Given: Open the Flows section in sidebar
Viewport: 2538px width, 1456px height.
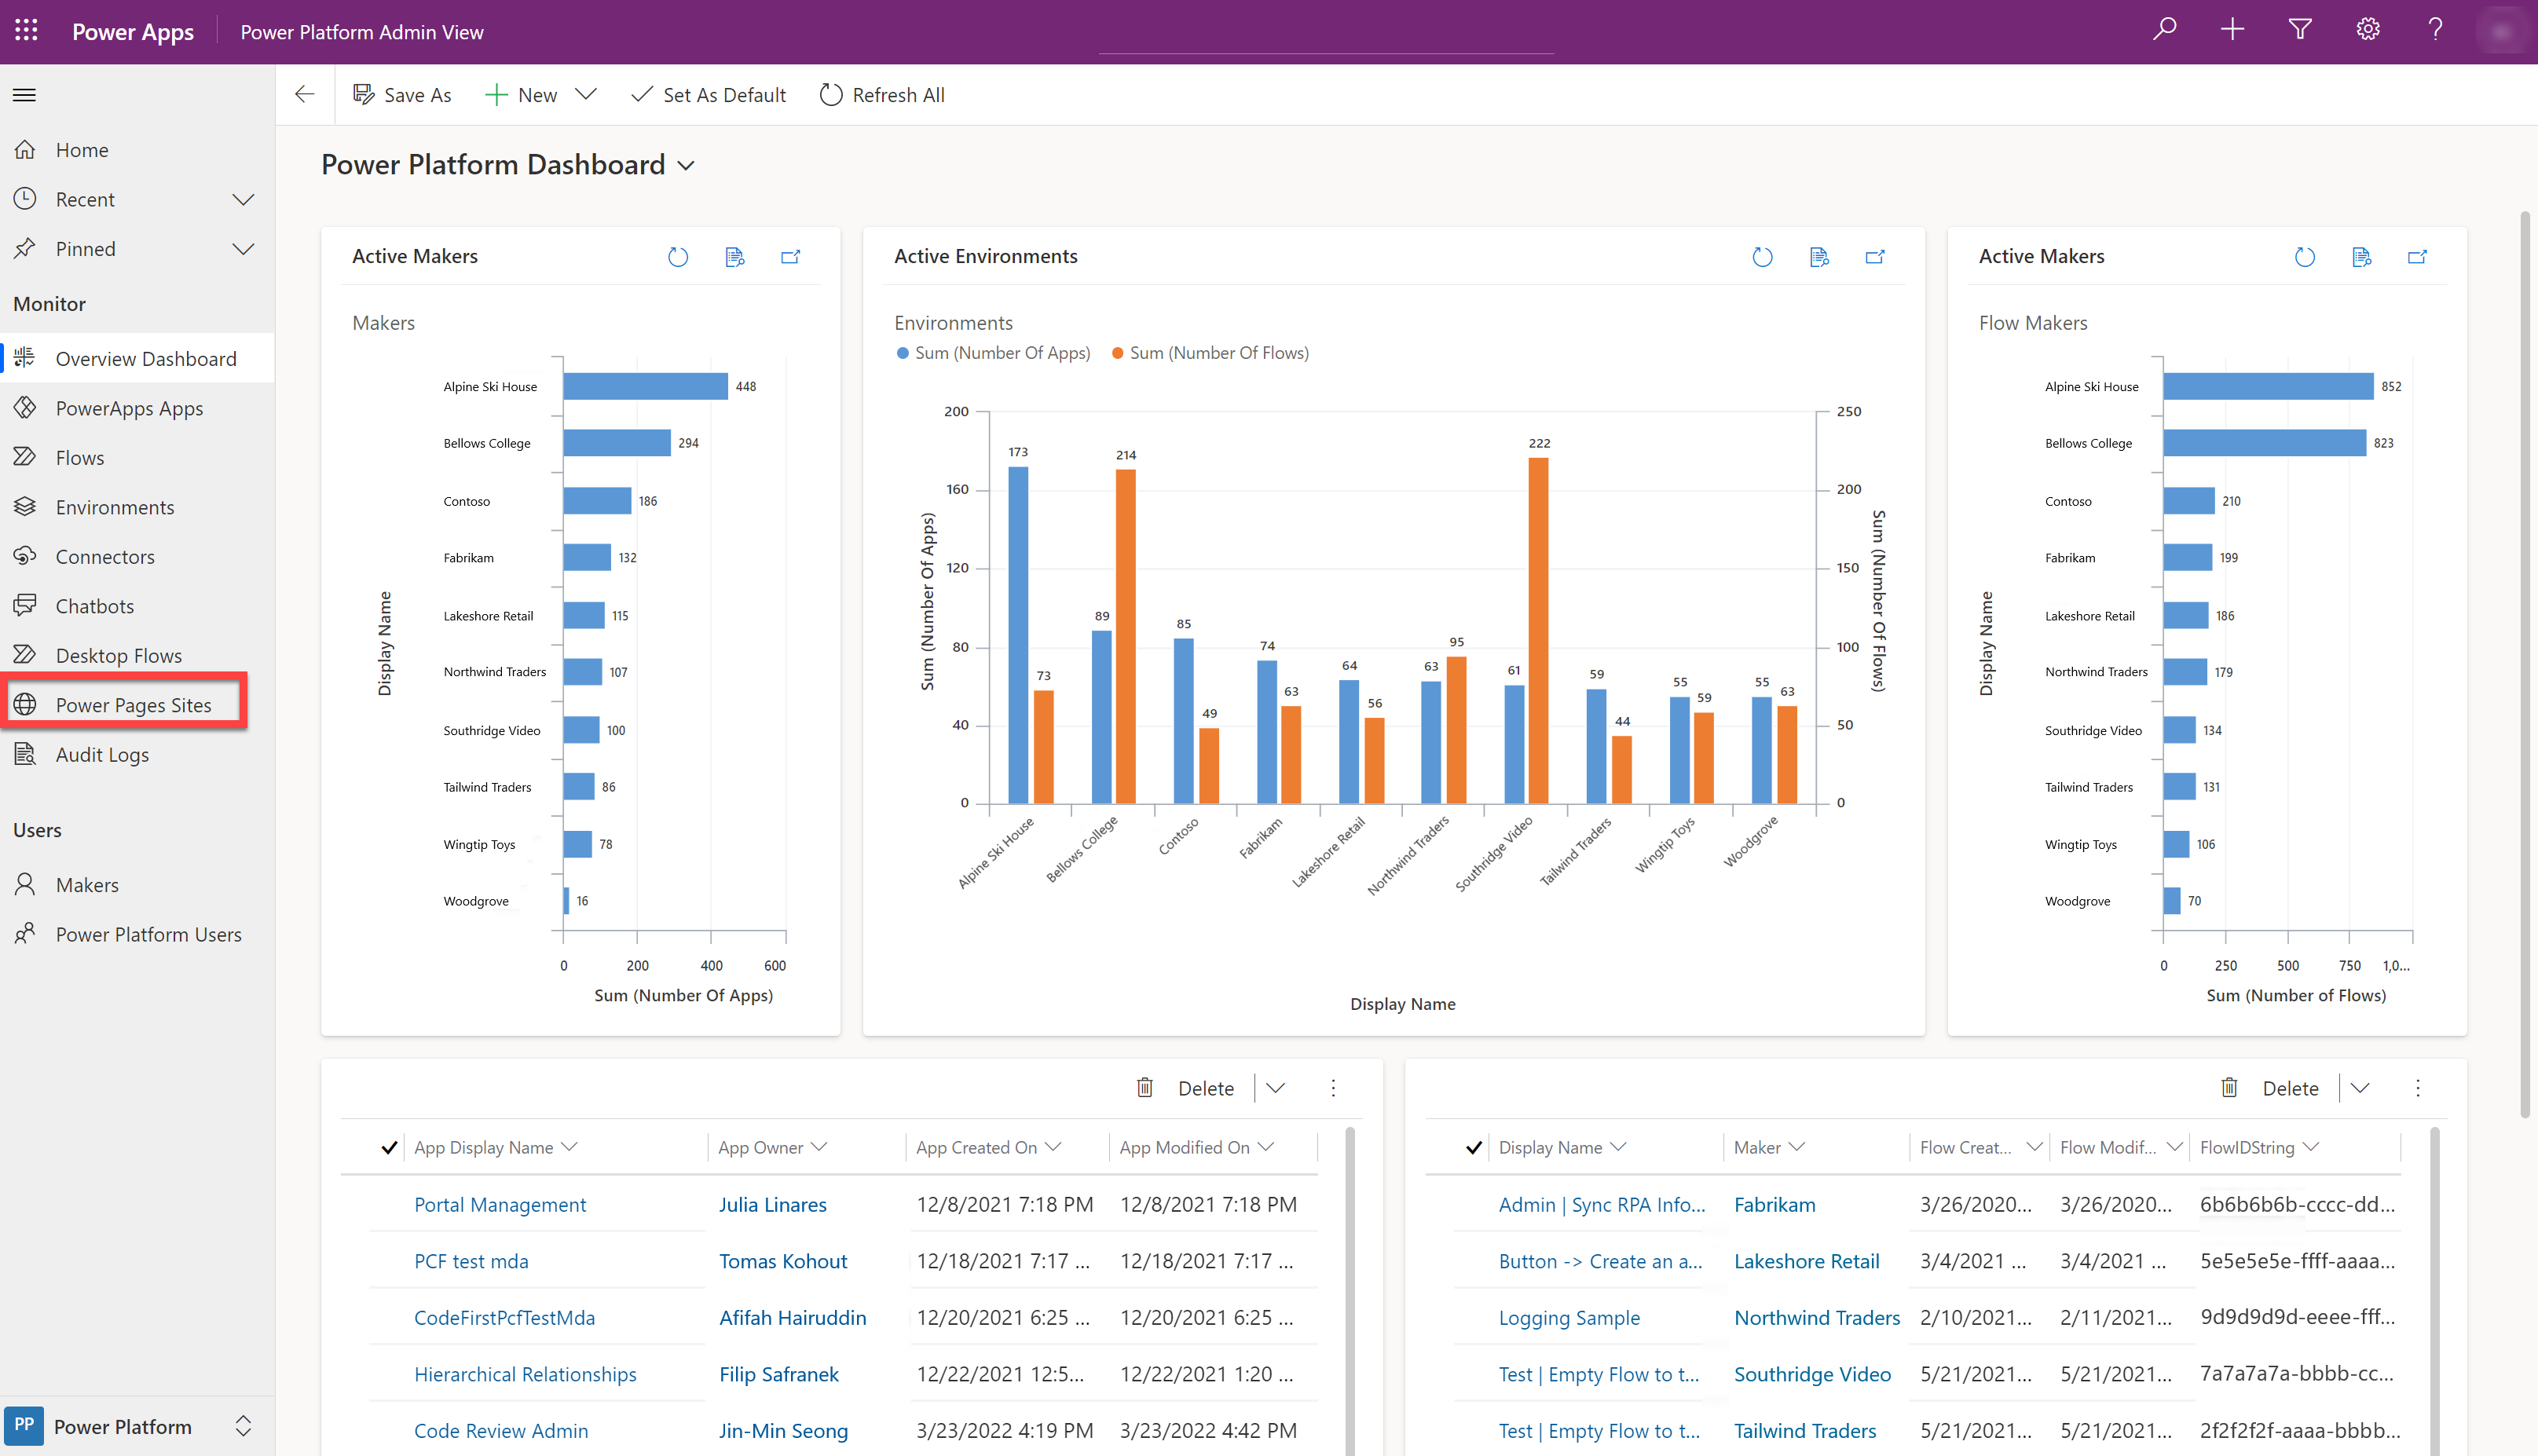Looking at the screenshot, I should (79, 457).
